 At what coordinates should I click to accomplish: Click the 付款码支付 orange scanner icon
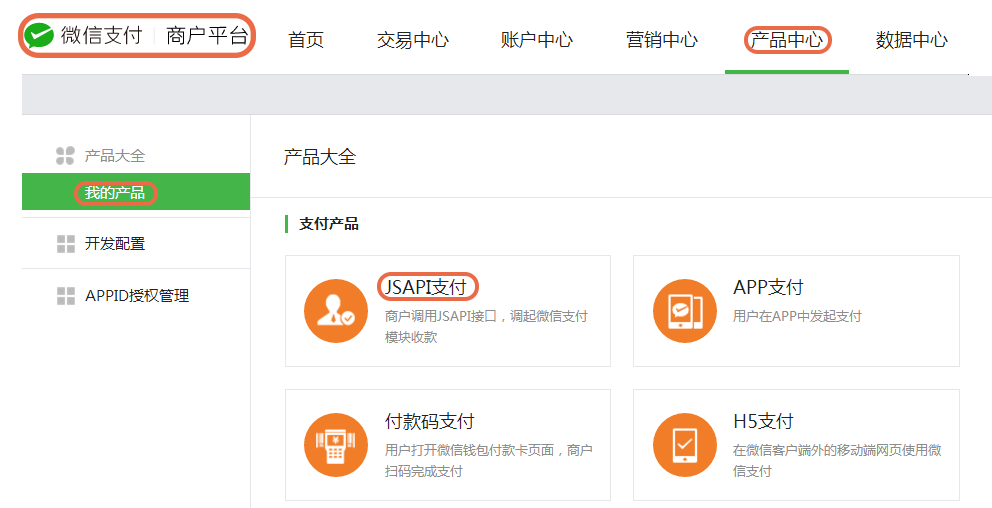[336, 445]
